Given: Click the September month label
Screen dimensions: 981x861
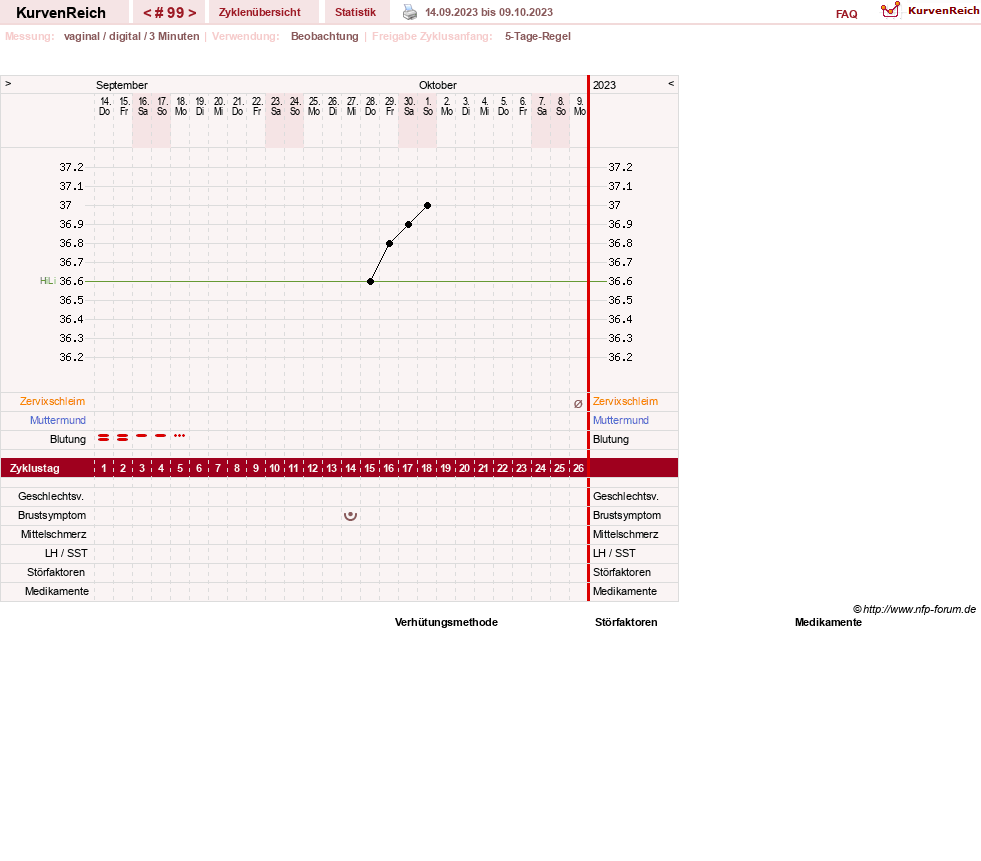Looking at the screenshot, I should (x=121, y=85).
